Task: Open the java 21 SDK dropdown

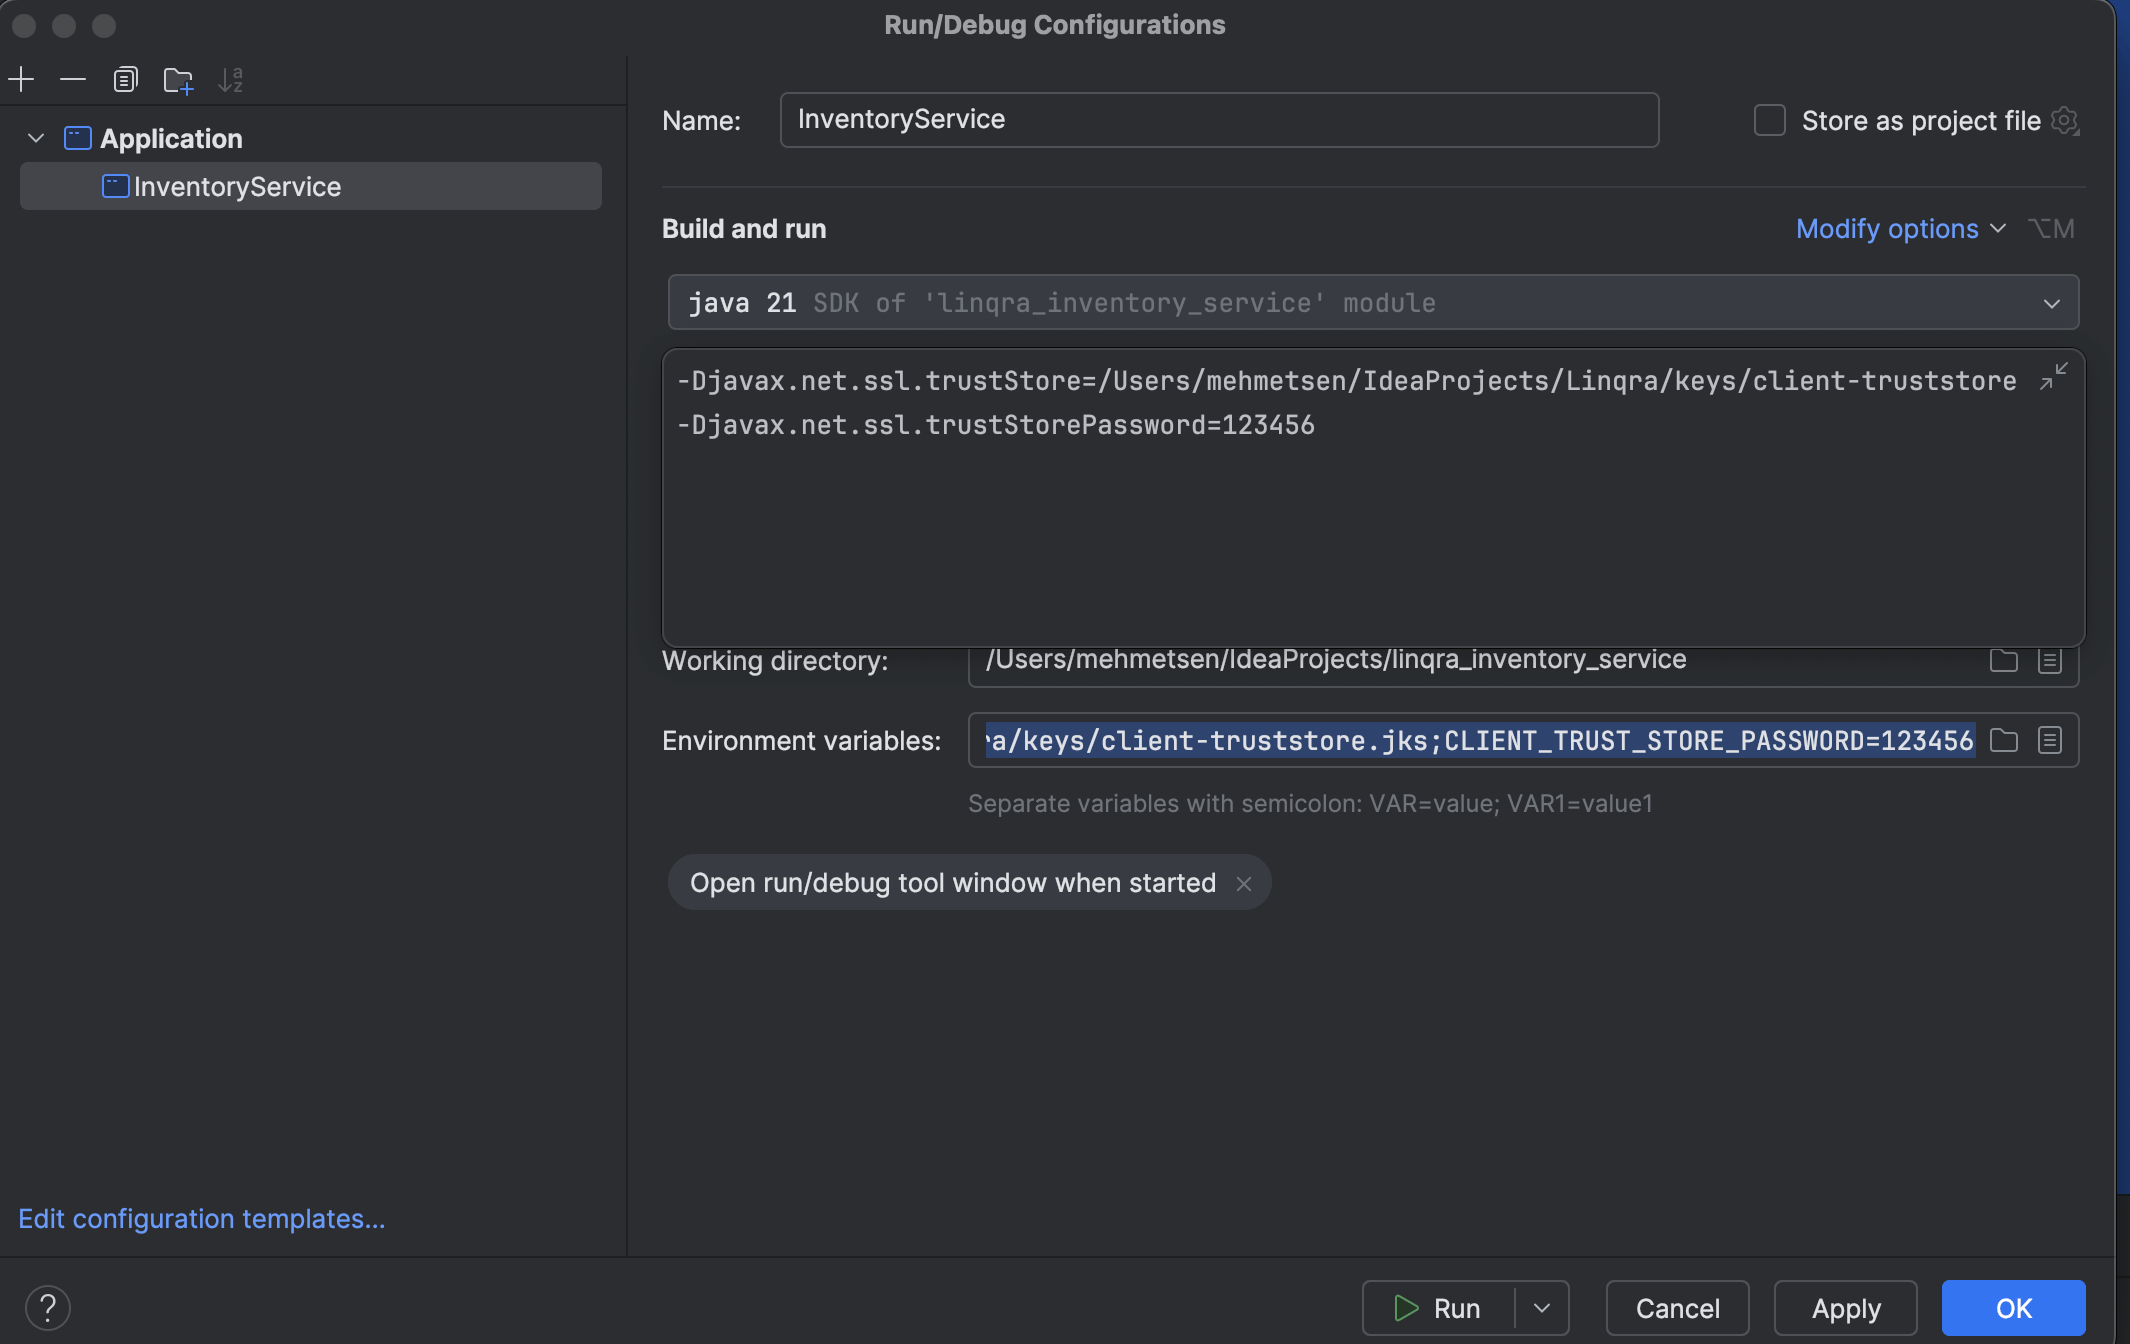Action: (x=1373, y=302)
